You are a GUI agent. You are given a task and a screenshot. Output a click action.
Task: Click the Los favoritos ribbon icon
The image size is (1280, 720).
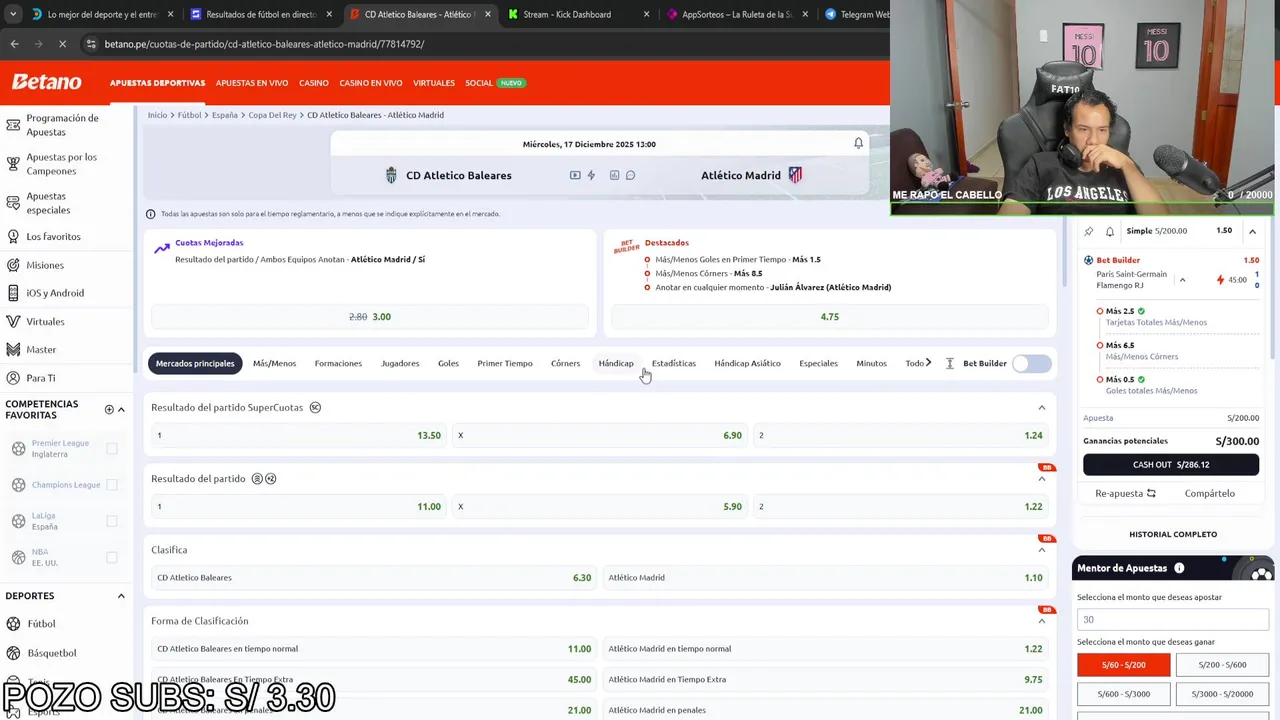(x=13, y=237)
